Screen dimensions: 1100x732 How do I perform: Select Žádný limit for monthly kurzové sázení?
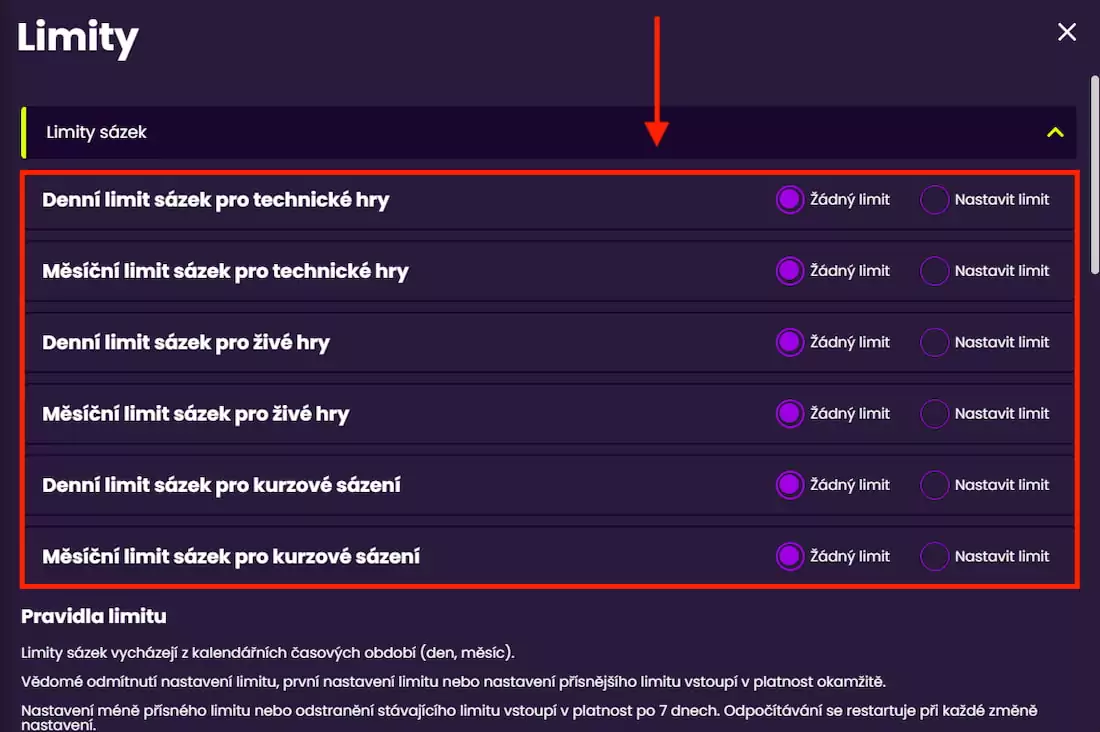pos(790,556)
